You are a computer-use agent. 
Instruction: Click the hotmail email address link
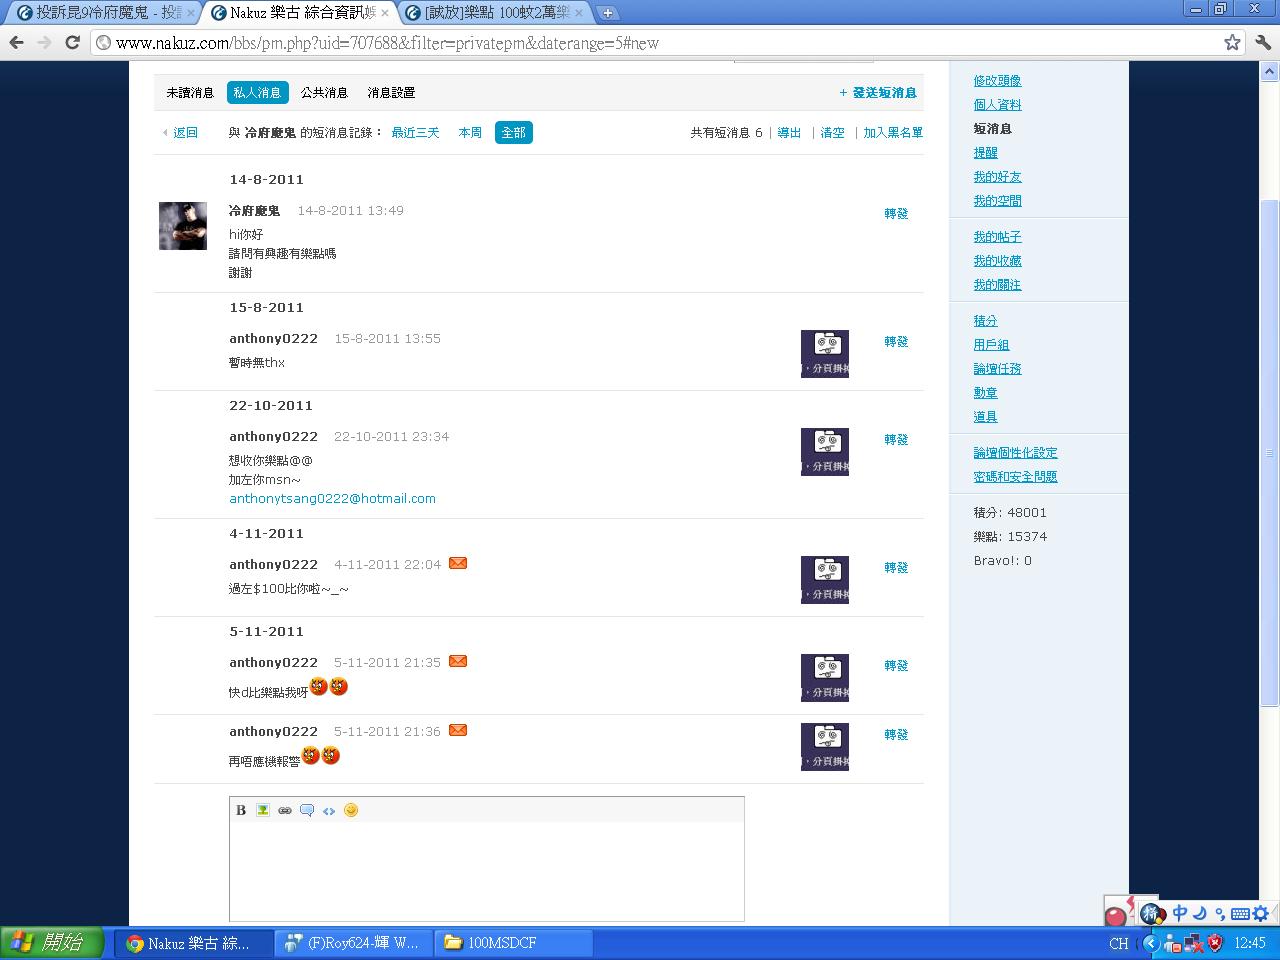pyautogui.click(x=332, y=498)
